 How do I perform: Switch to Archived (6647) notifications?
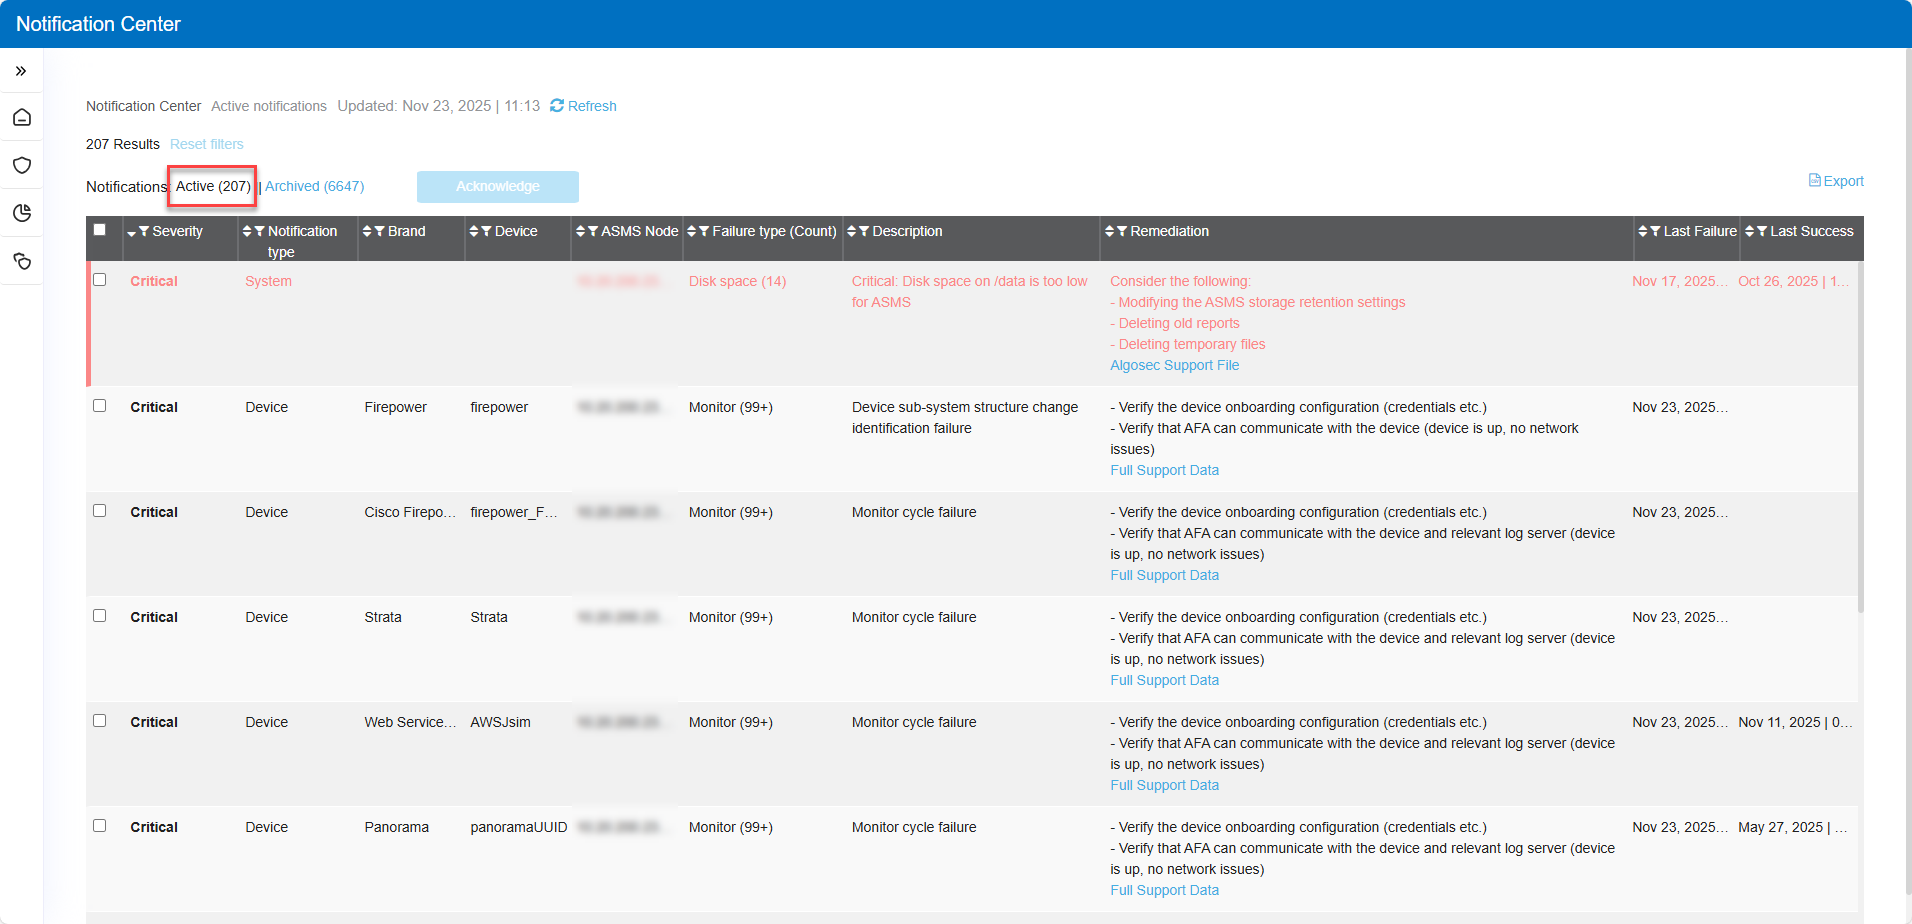314,186
